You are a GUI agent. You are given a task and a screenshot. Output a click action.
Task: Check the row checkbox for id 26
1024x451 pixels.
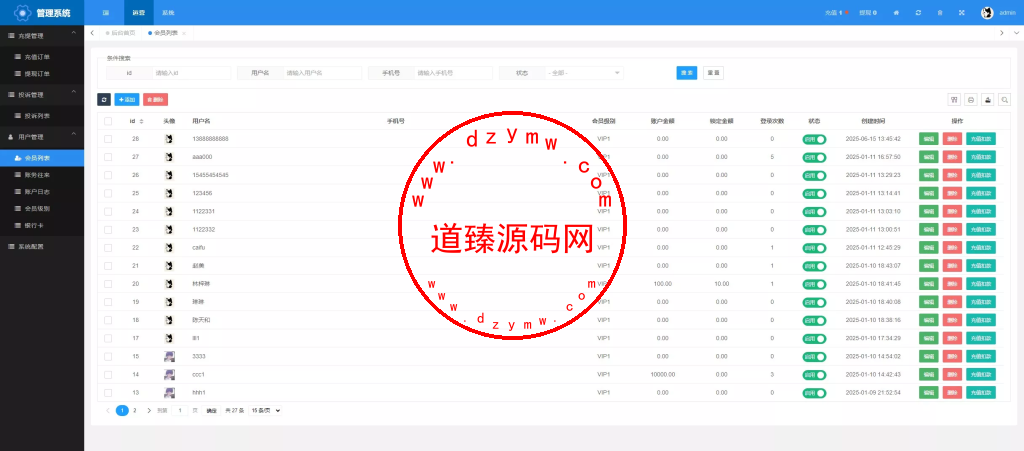[x=108, y=175]
